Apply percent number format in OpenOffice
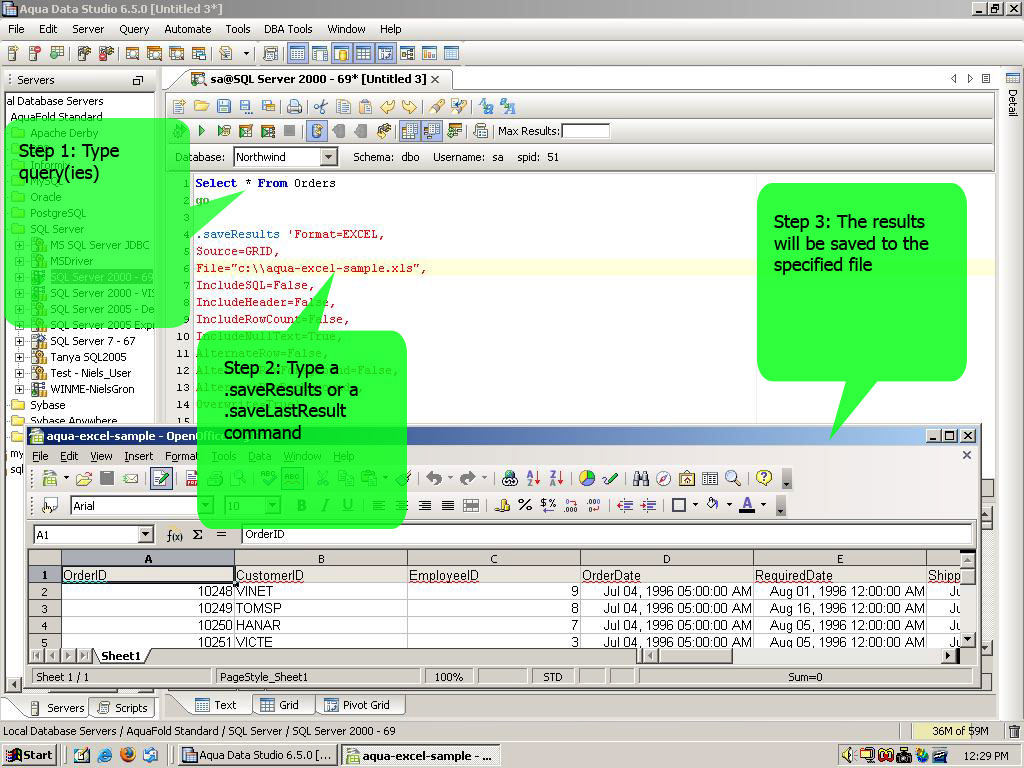The width and height of the screenshot is (1024, 768). (525, 505)
